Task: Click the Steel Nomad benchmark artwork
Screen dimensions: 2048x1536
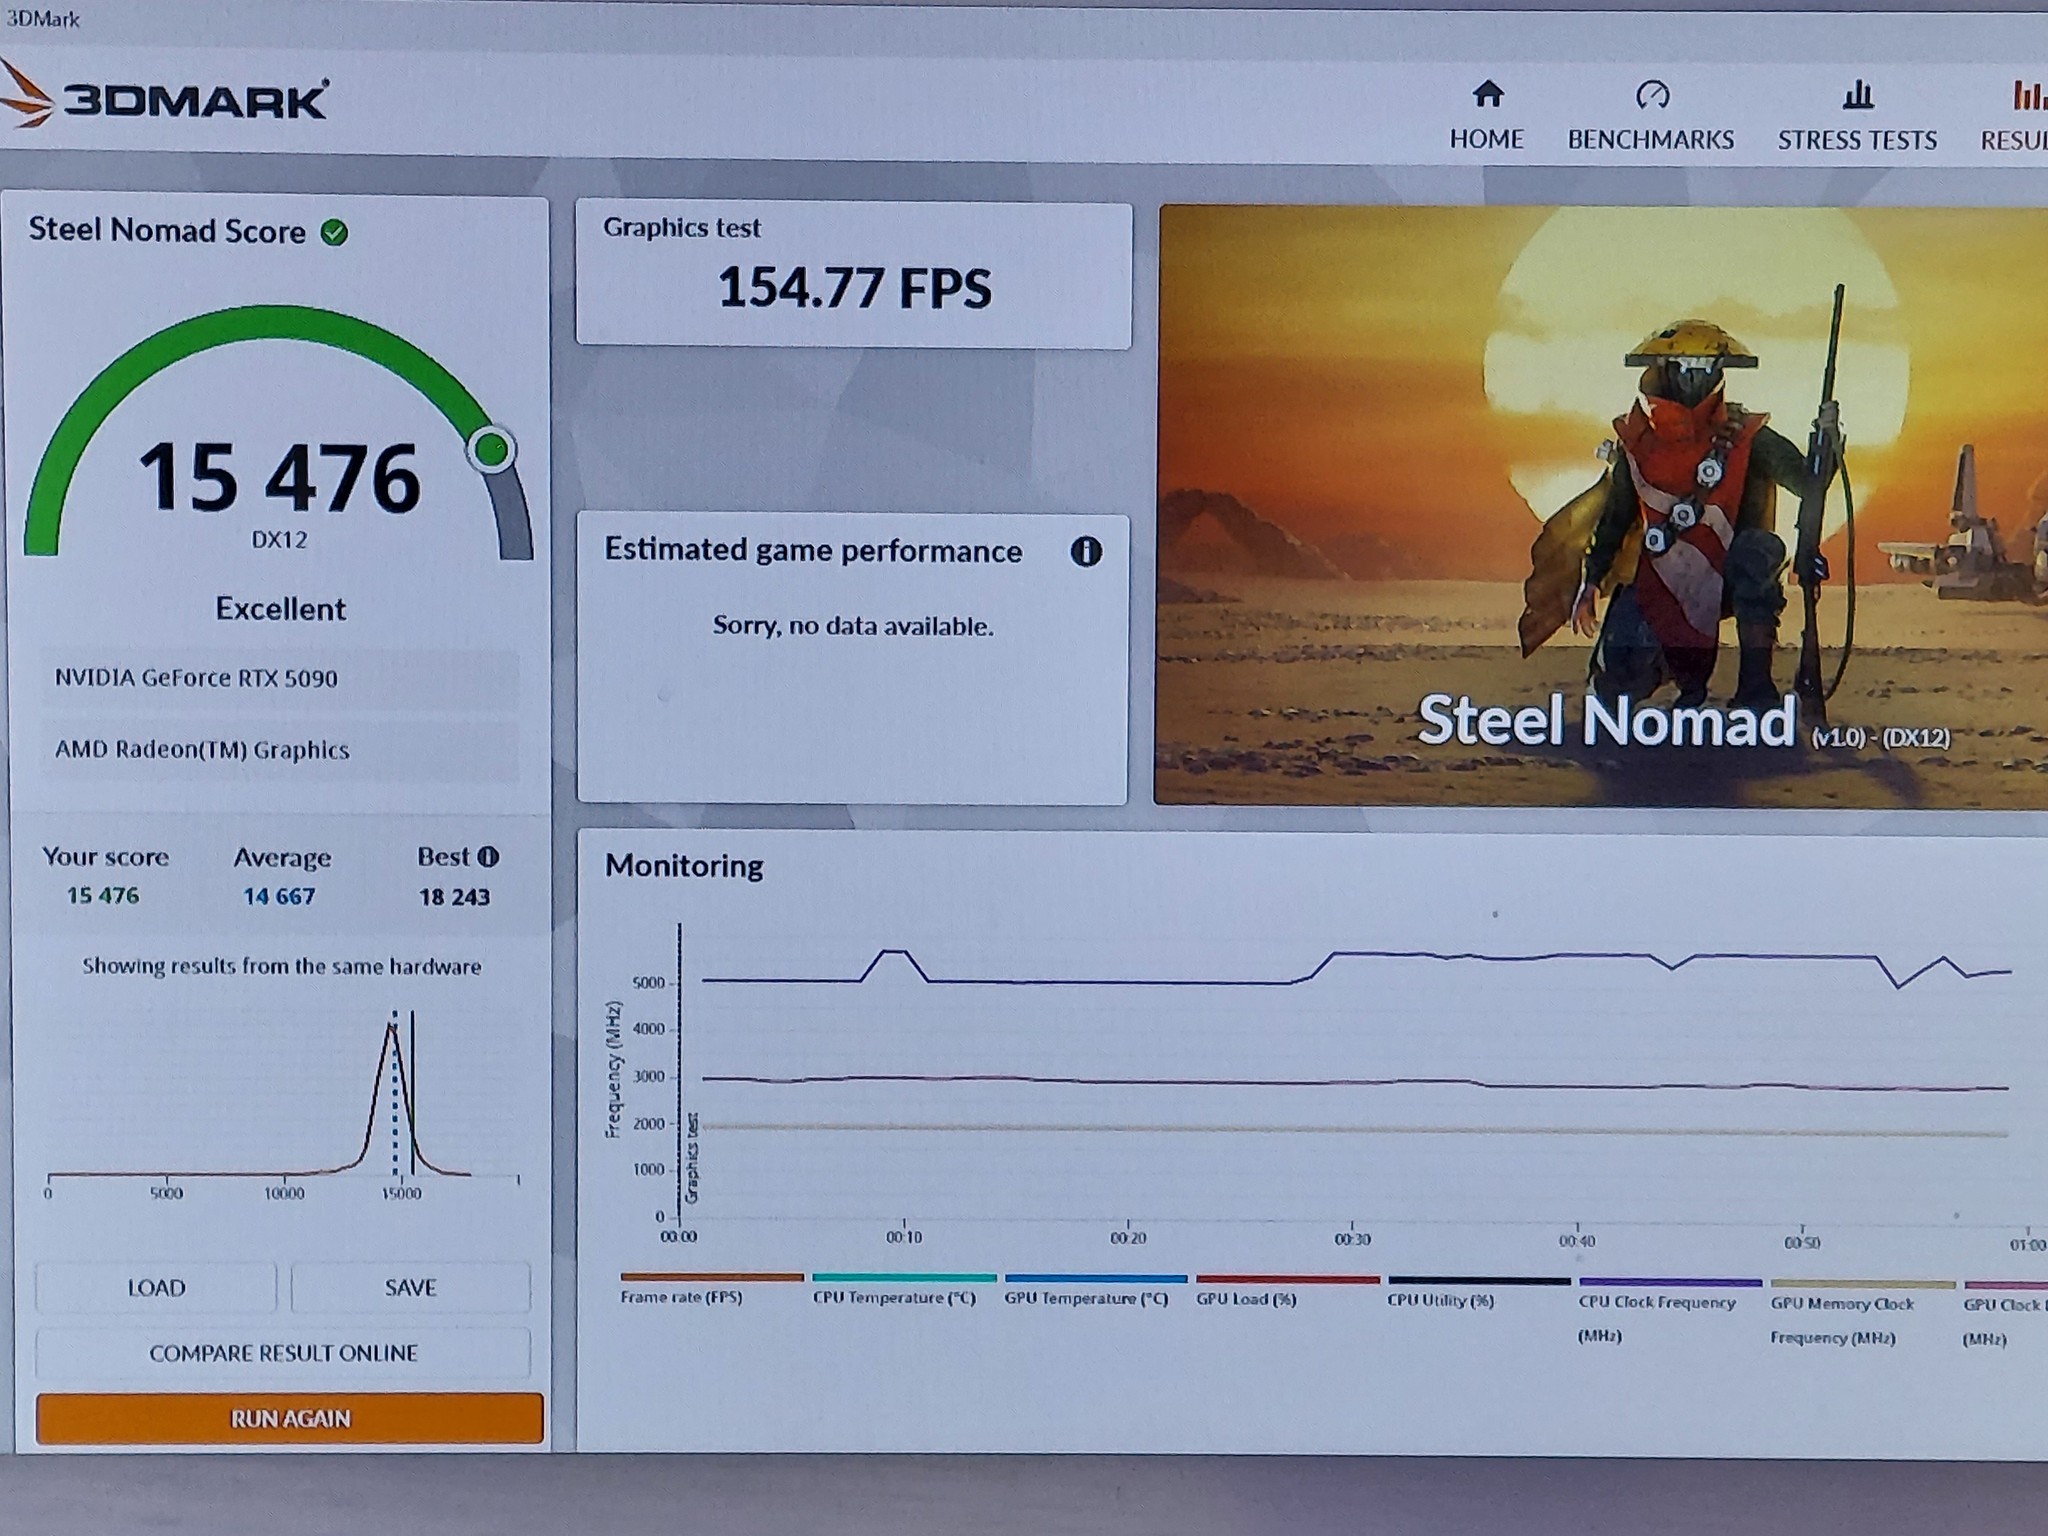Action: (x=1600, y=505)
